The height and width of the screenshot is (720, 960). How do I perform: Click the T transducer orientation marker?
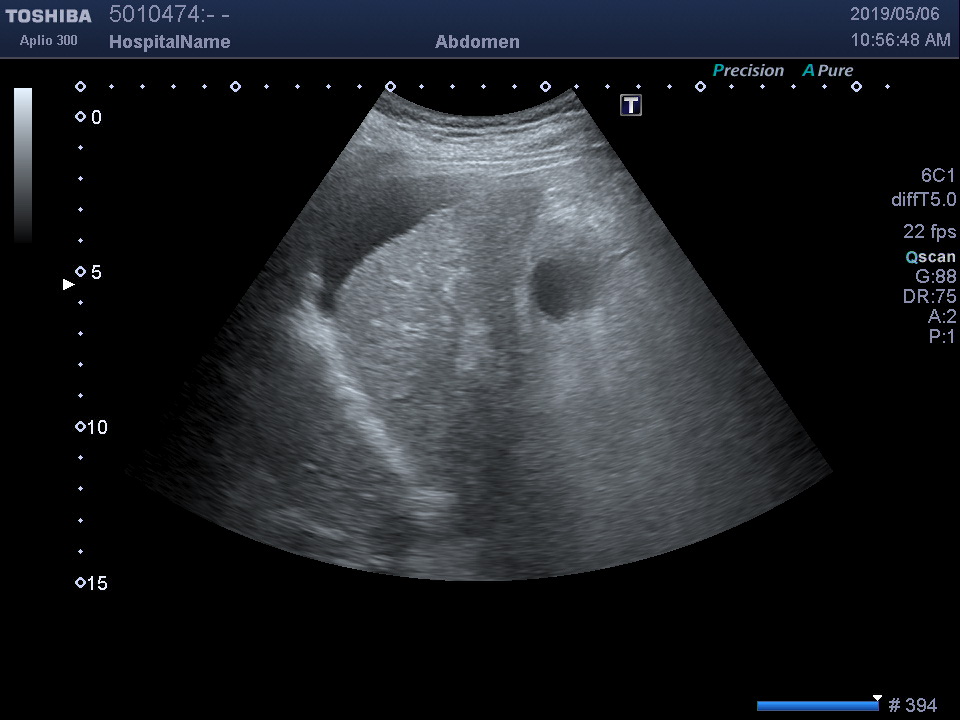pos(631,105)
